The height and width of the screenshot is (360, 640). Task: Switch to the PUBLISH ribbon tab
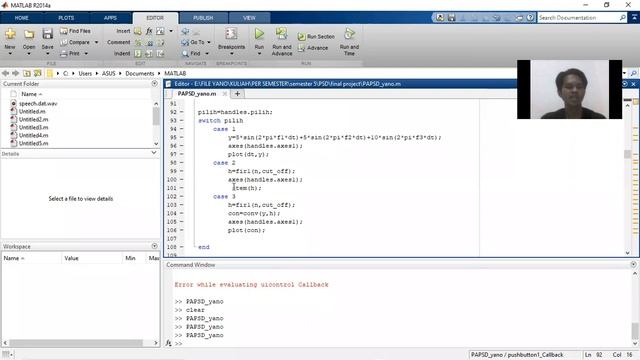coord(203,18)
